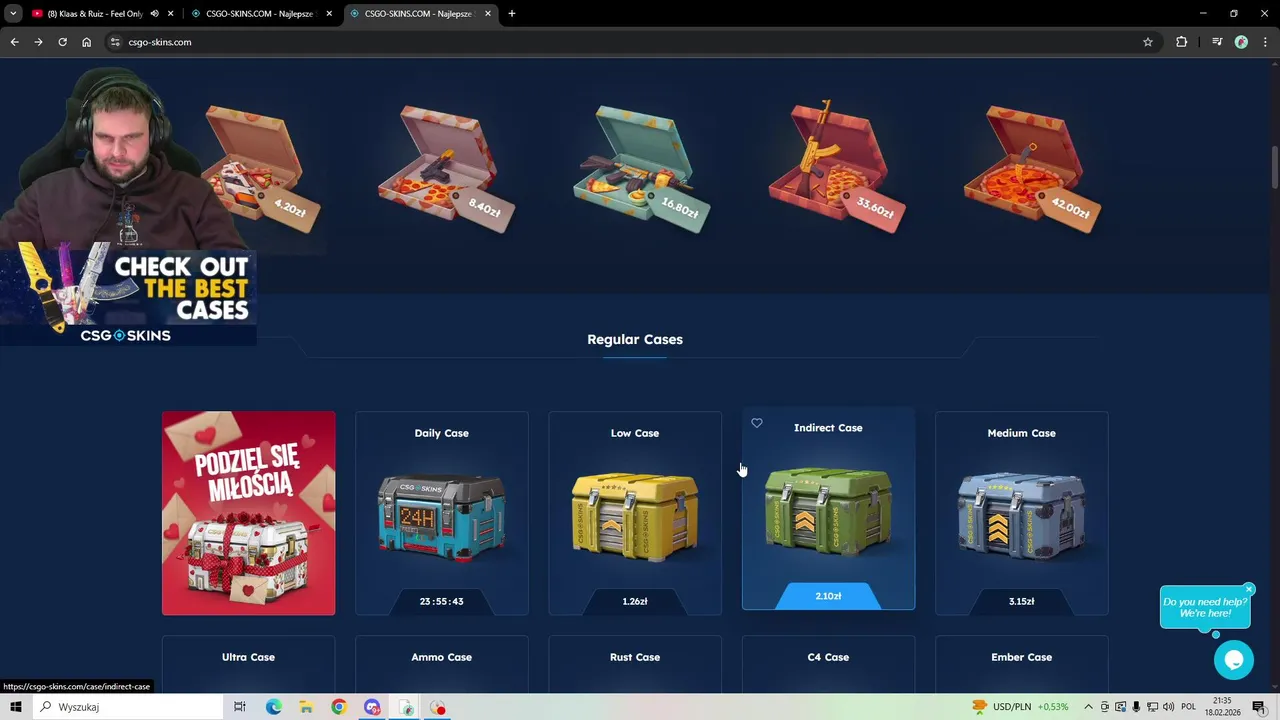The image size is (1280, 720).
Task: Click the 23:55:43 timer on Daily Case
Action: [441, 601]
